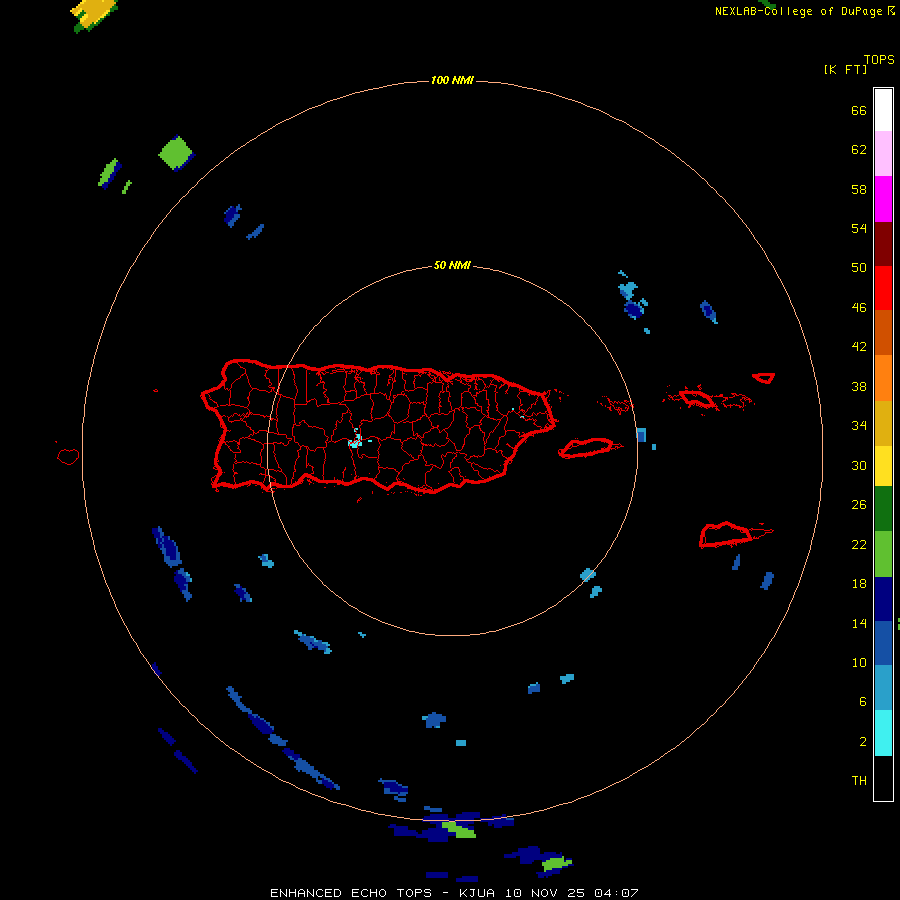Click legend value 22
Viewport: 900px width, 900px height.
click(859, 544)
